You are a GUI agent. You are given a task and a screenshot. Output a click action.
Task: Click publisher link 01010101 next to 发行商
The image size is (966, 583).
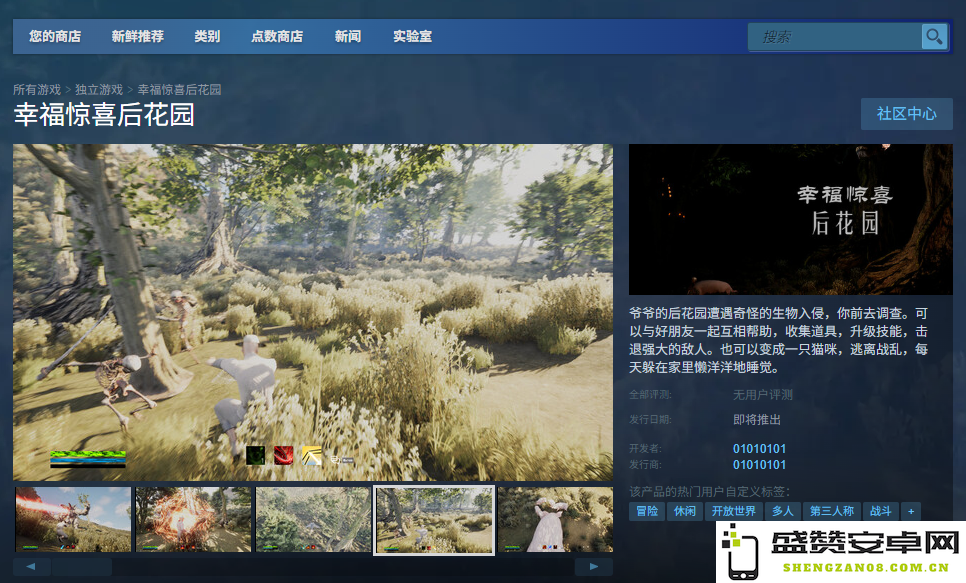[759, 465]
